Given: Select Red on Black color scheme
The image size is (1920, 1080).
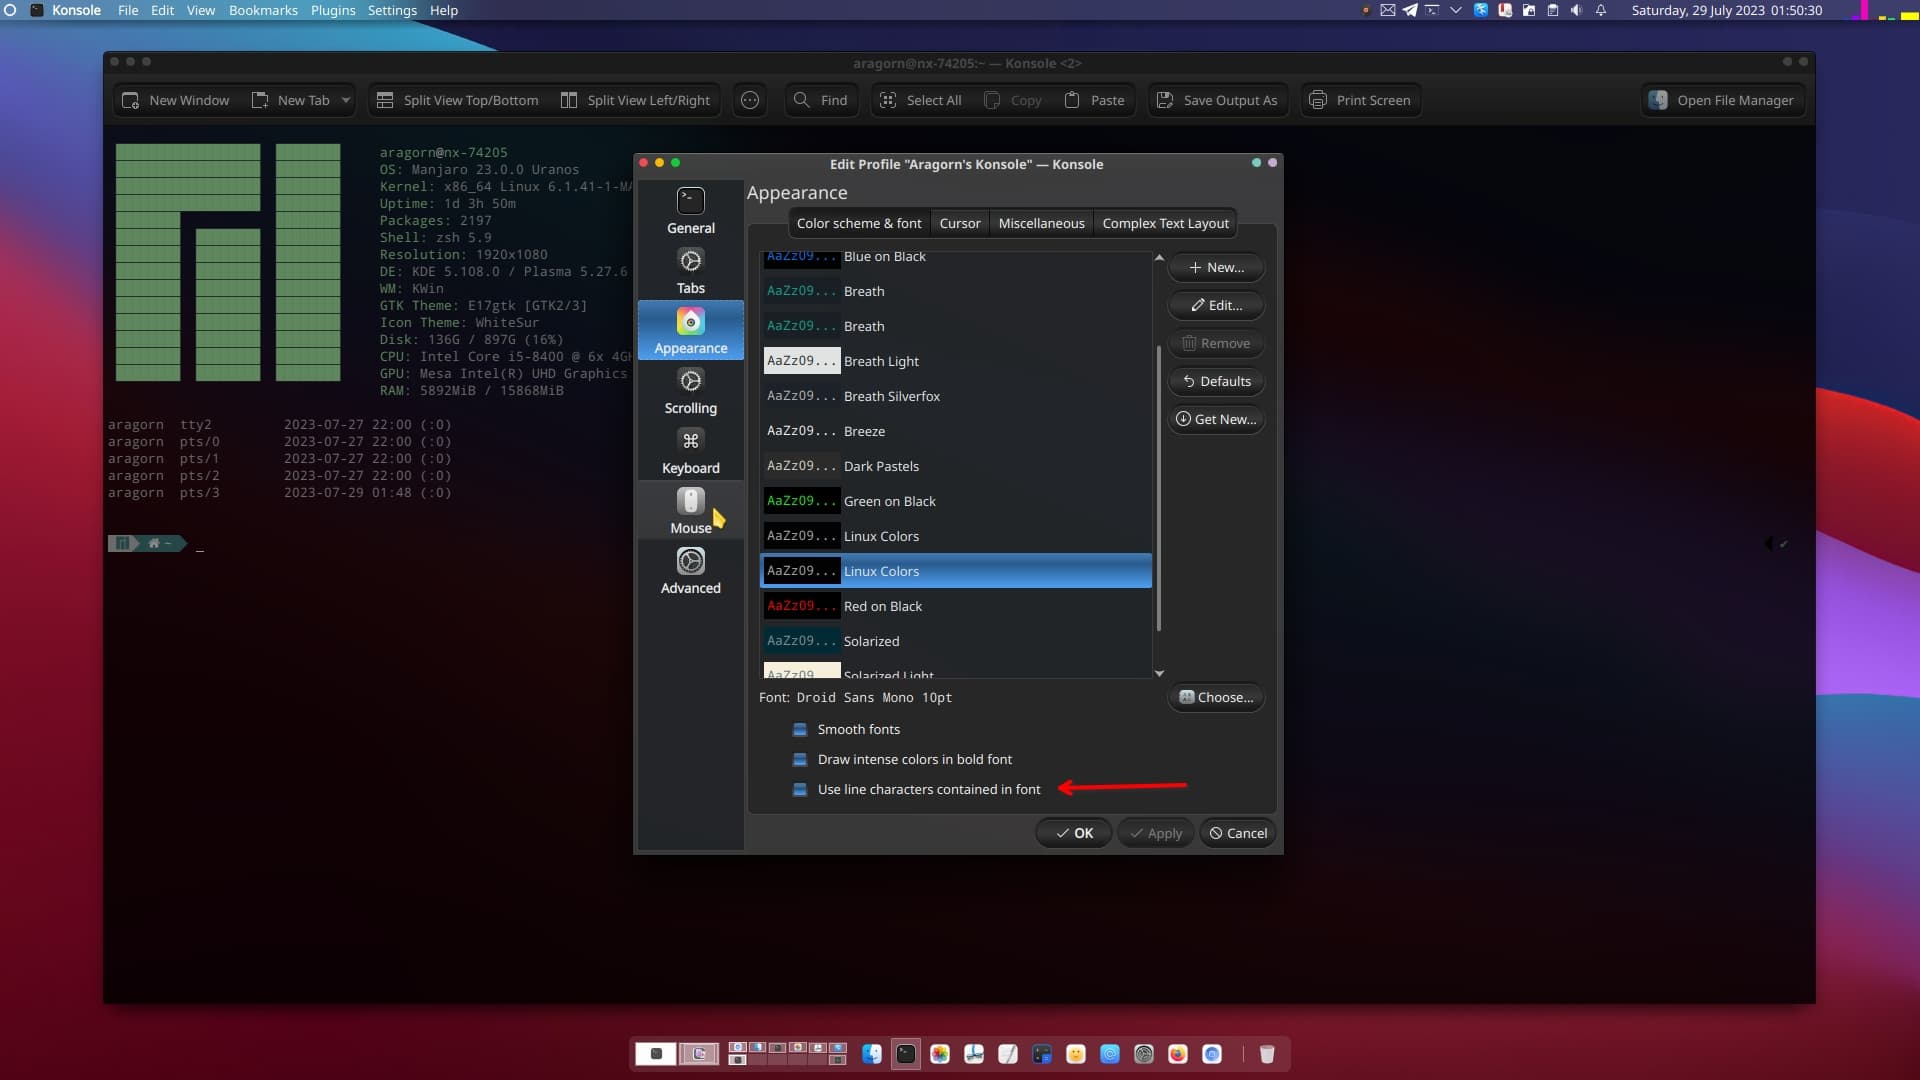Looking at the screenshot, I should point(955,606).
